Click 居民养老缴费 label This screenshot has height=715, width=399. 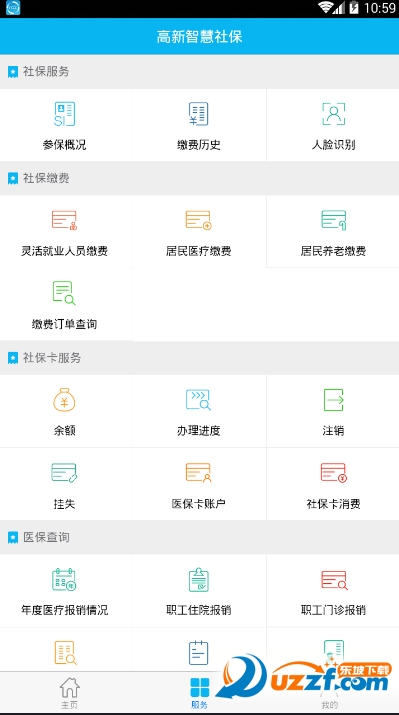click(x=333, y=251)
